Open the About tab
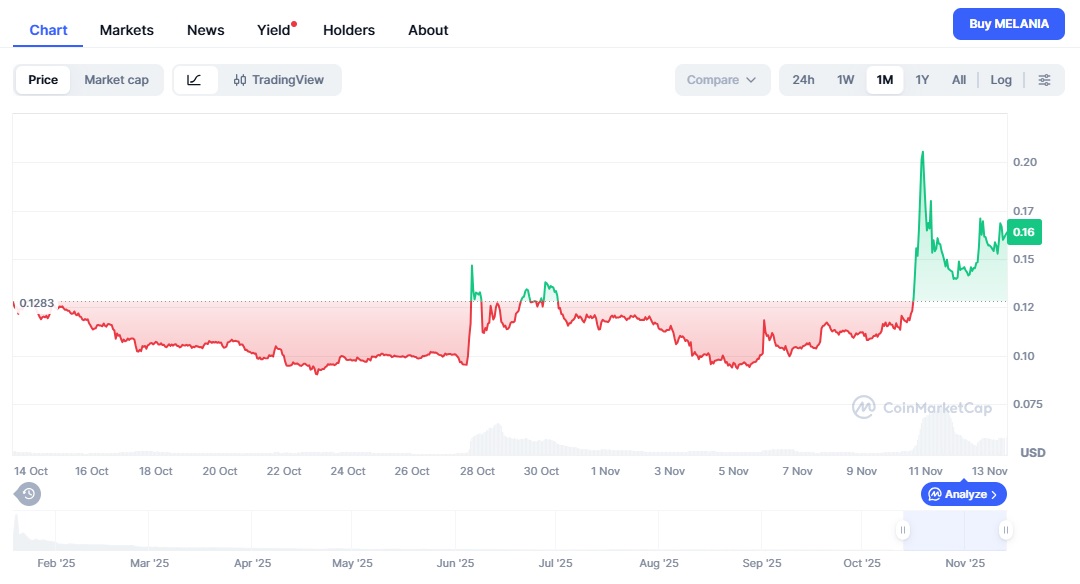 pyautogui.click(x=428, y=30)
